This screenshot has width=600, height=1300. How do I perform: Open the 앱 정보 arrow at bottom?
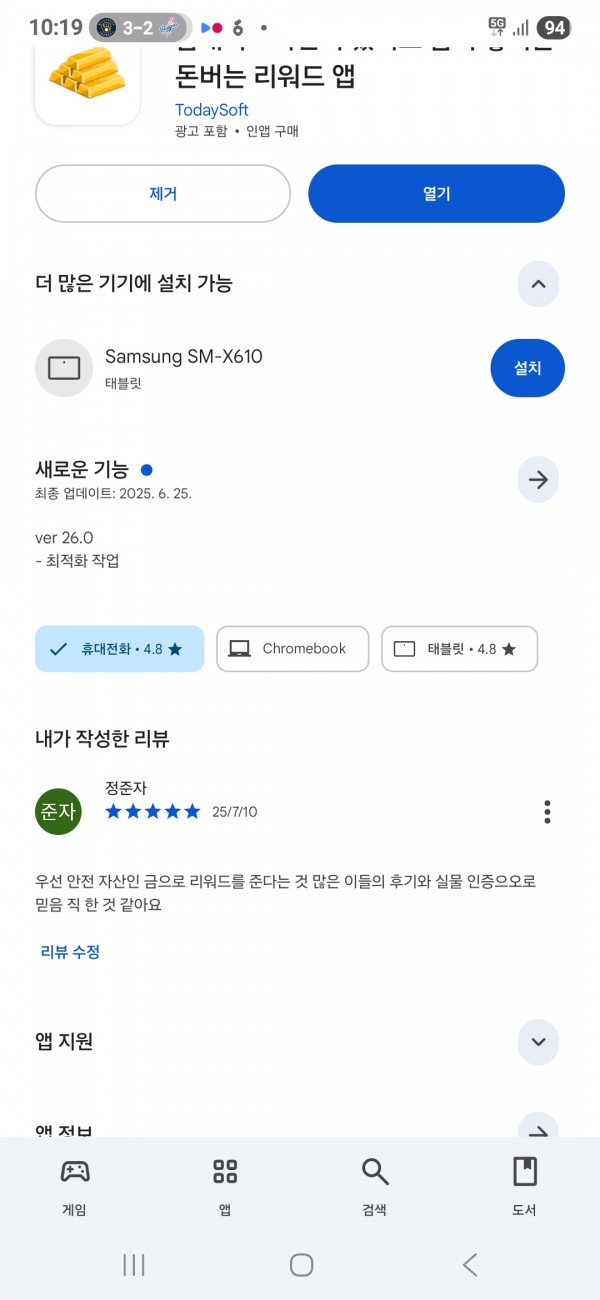pos(538,1129)
